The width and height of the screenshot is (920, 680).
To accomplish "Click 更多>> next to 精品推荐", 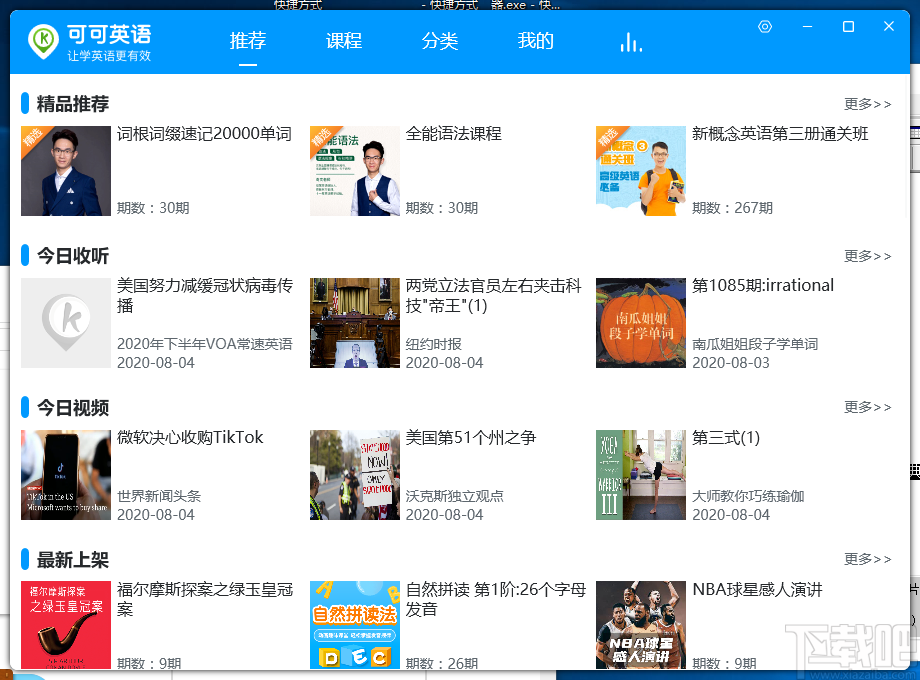I will tap(866, 103).
